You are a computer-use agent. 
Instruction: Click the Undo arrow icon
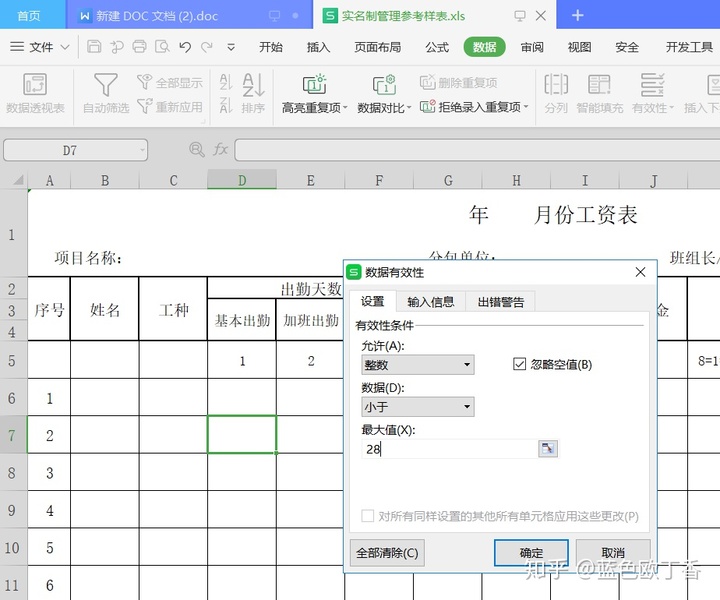(x=185, y=46)
